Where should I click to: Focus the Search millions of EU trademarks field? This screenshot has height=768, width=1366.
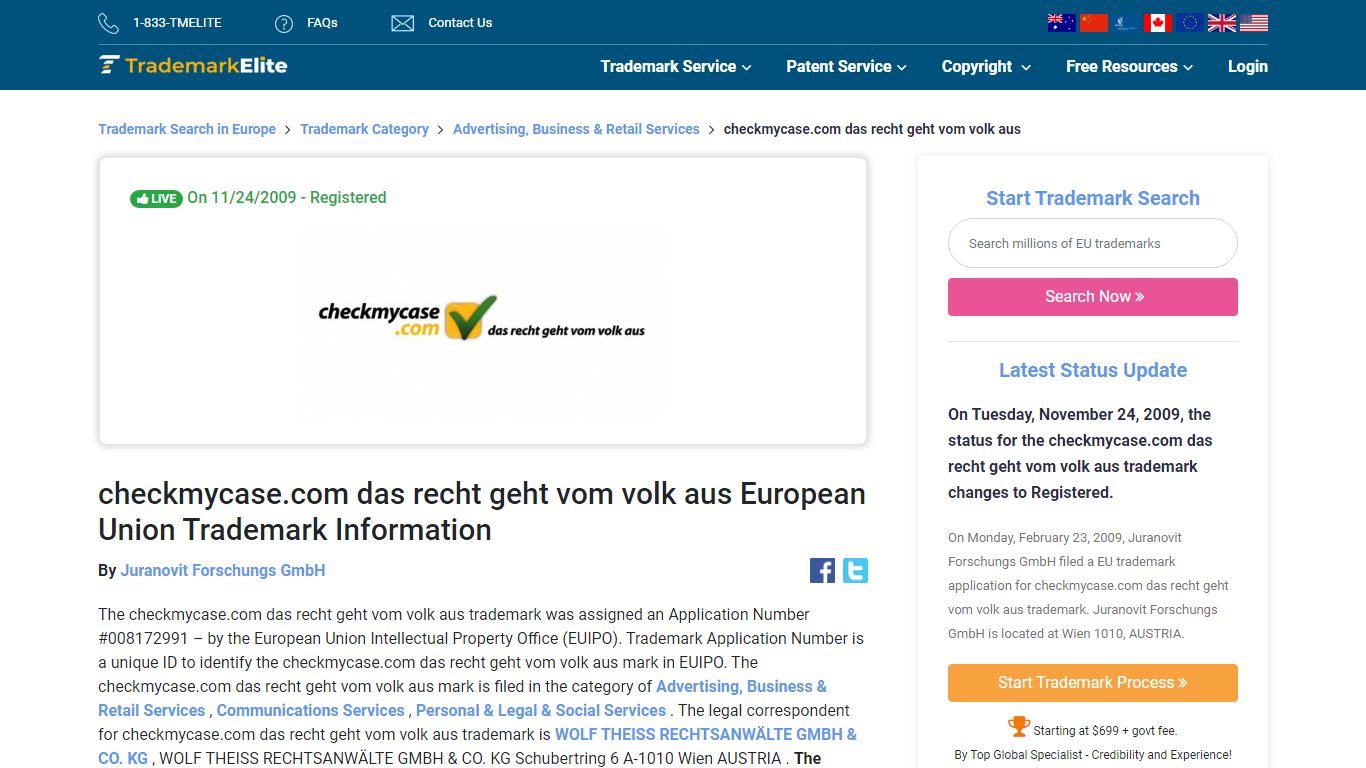click(x=1092, y=243)
